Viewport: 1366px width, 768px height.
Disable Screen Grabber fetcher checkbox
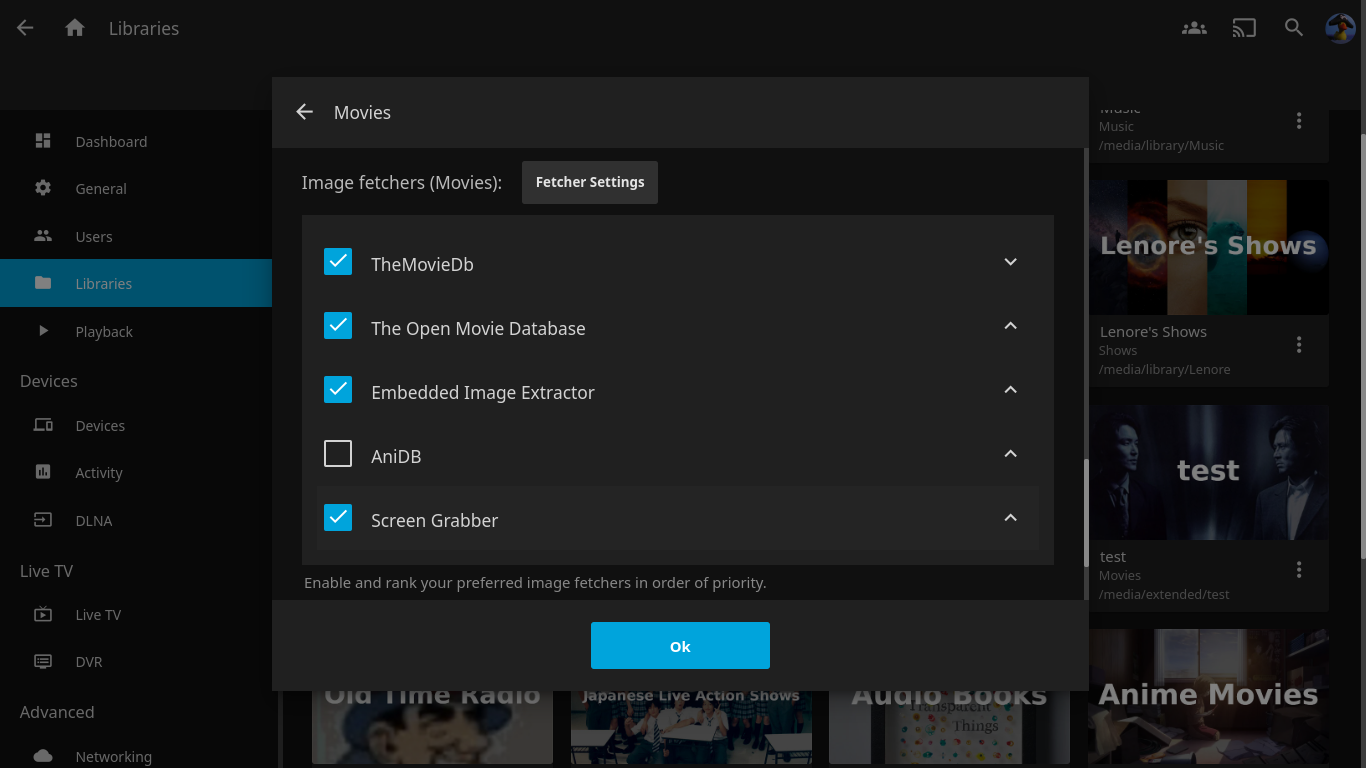(338, 518)
